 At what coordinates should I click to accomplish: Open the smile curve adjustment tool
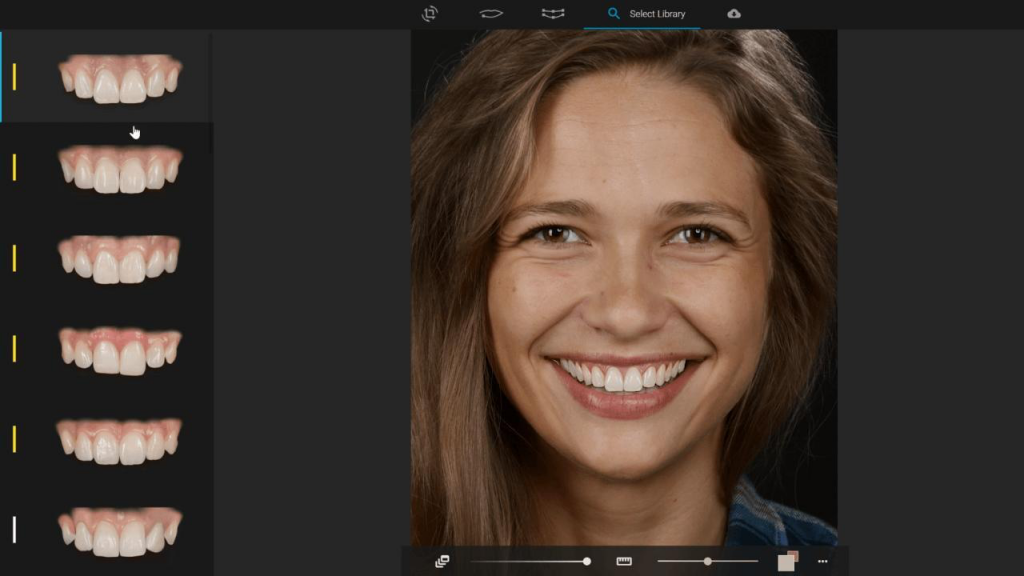click(553, 14)
